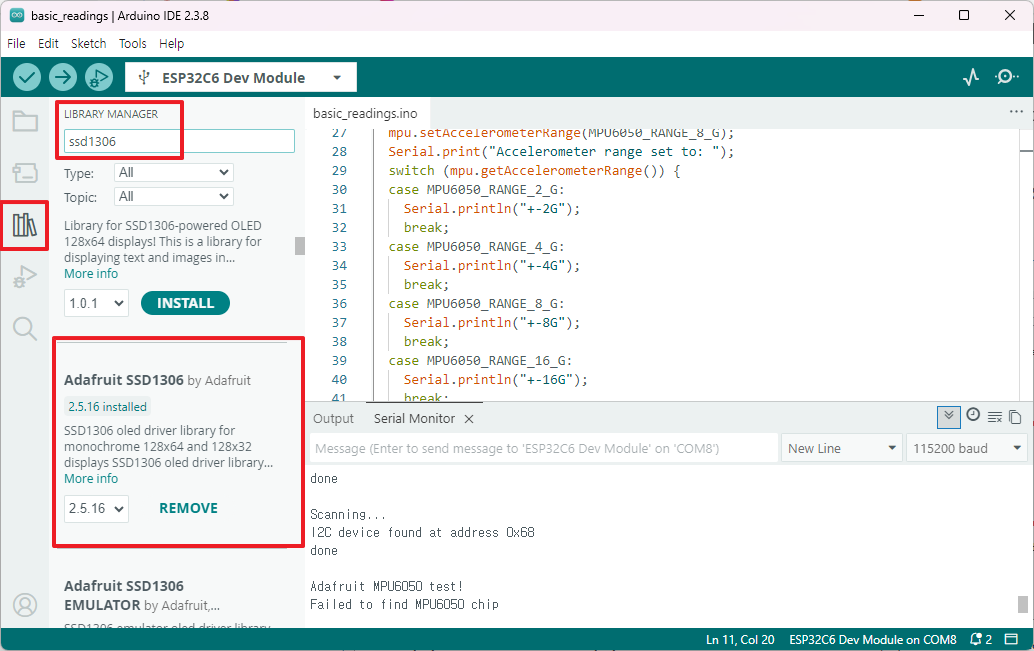This screenshot has height=651, width=1034.
Task: Open the 1.0.1 version dropdown
Action: (x=96, y=303)
